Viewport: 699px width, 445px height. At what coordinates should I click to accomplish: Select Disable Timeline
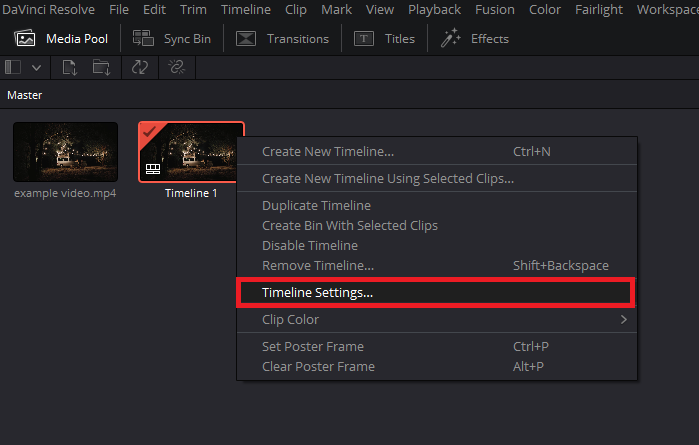(x=437, y=246)
